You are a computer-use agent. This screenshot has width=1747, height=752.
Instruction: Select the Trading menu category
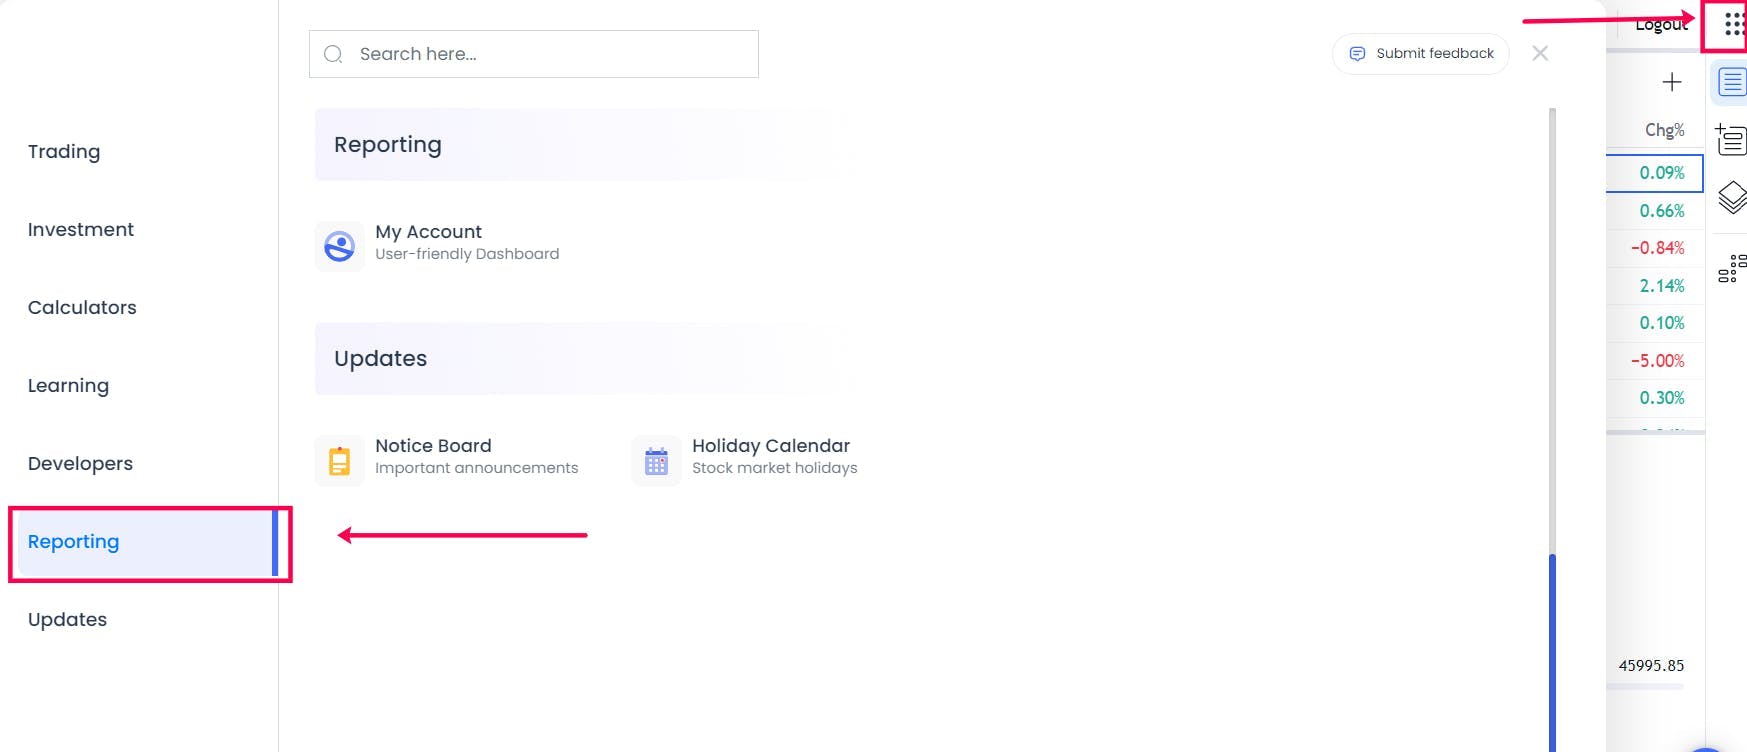pos(64,151)
